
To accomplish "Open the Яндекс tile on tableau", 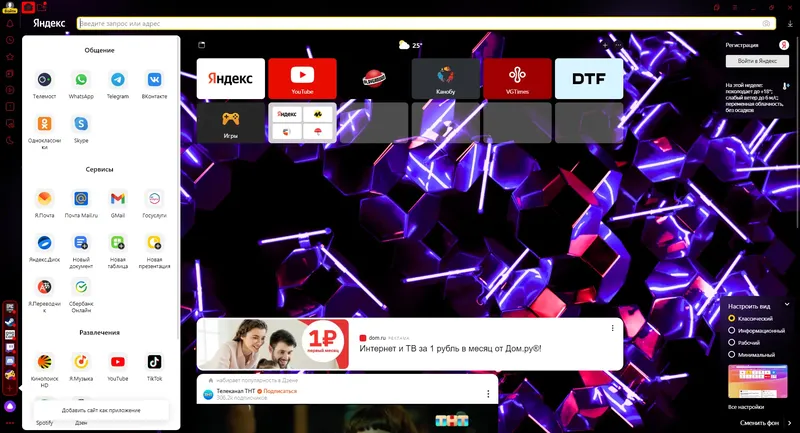I will [231, 79].
